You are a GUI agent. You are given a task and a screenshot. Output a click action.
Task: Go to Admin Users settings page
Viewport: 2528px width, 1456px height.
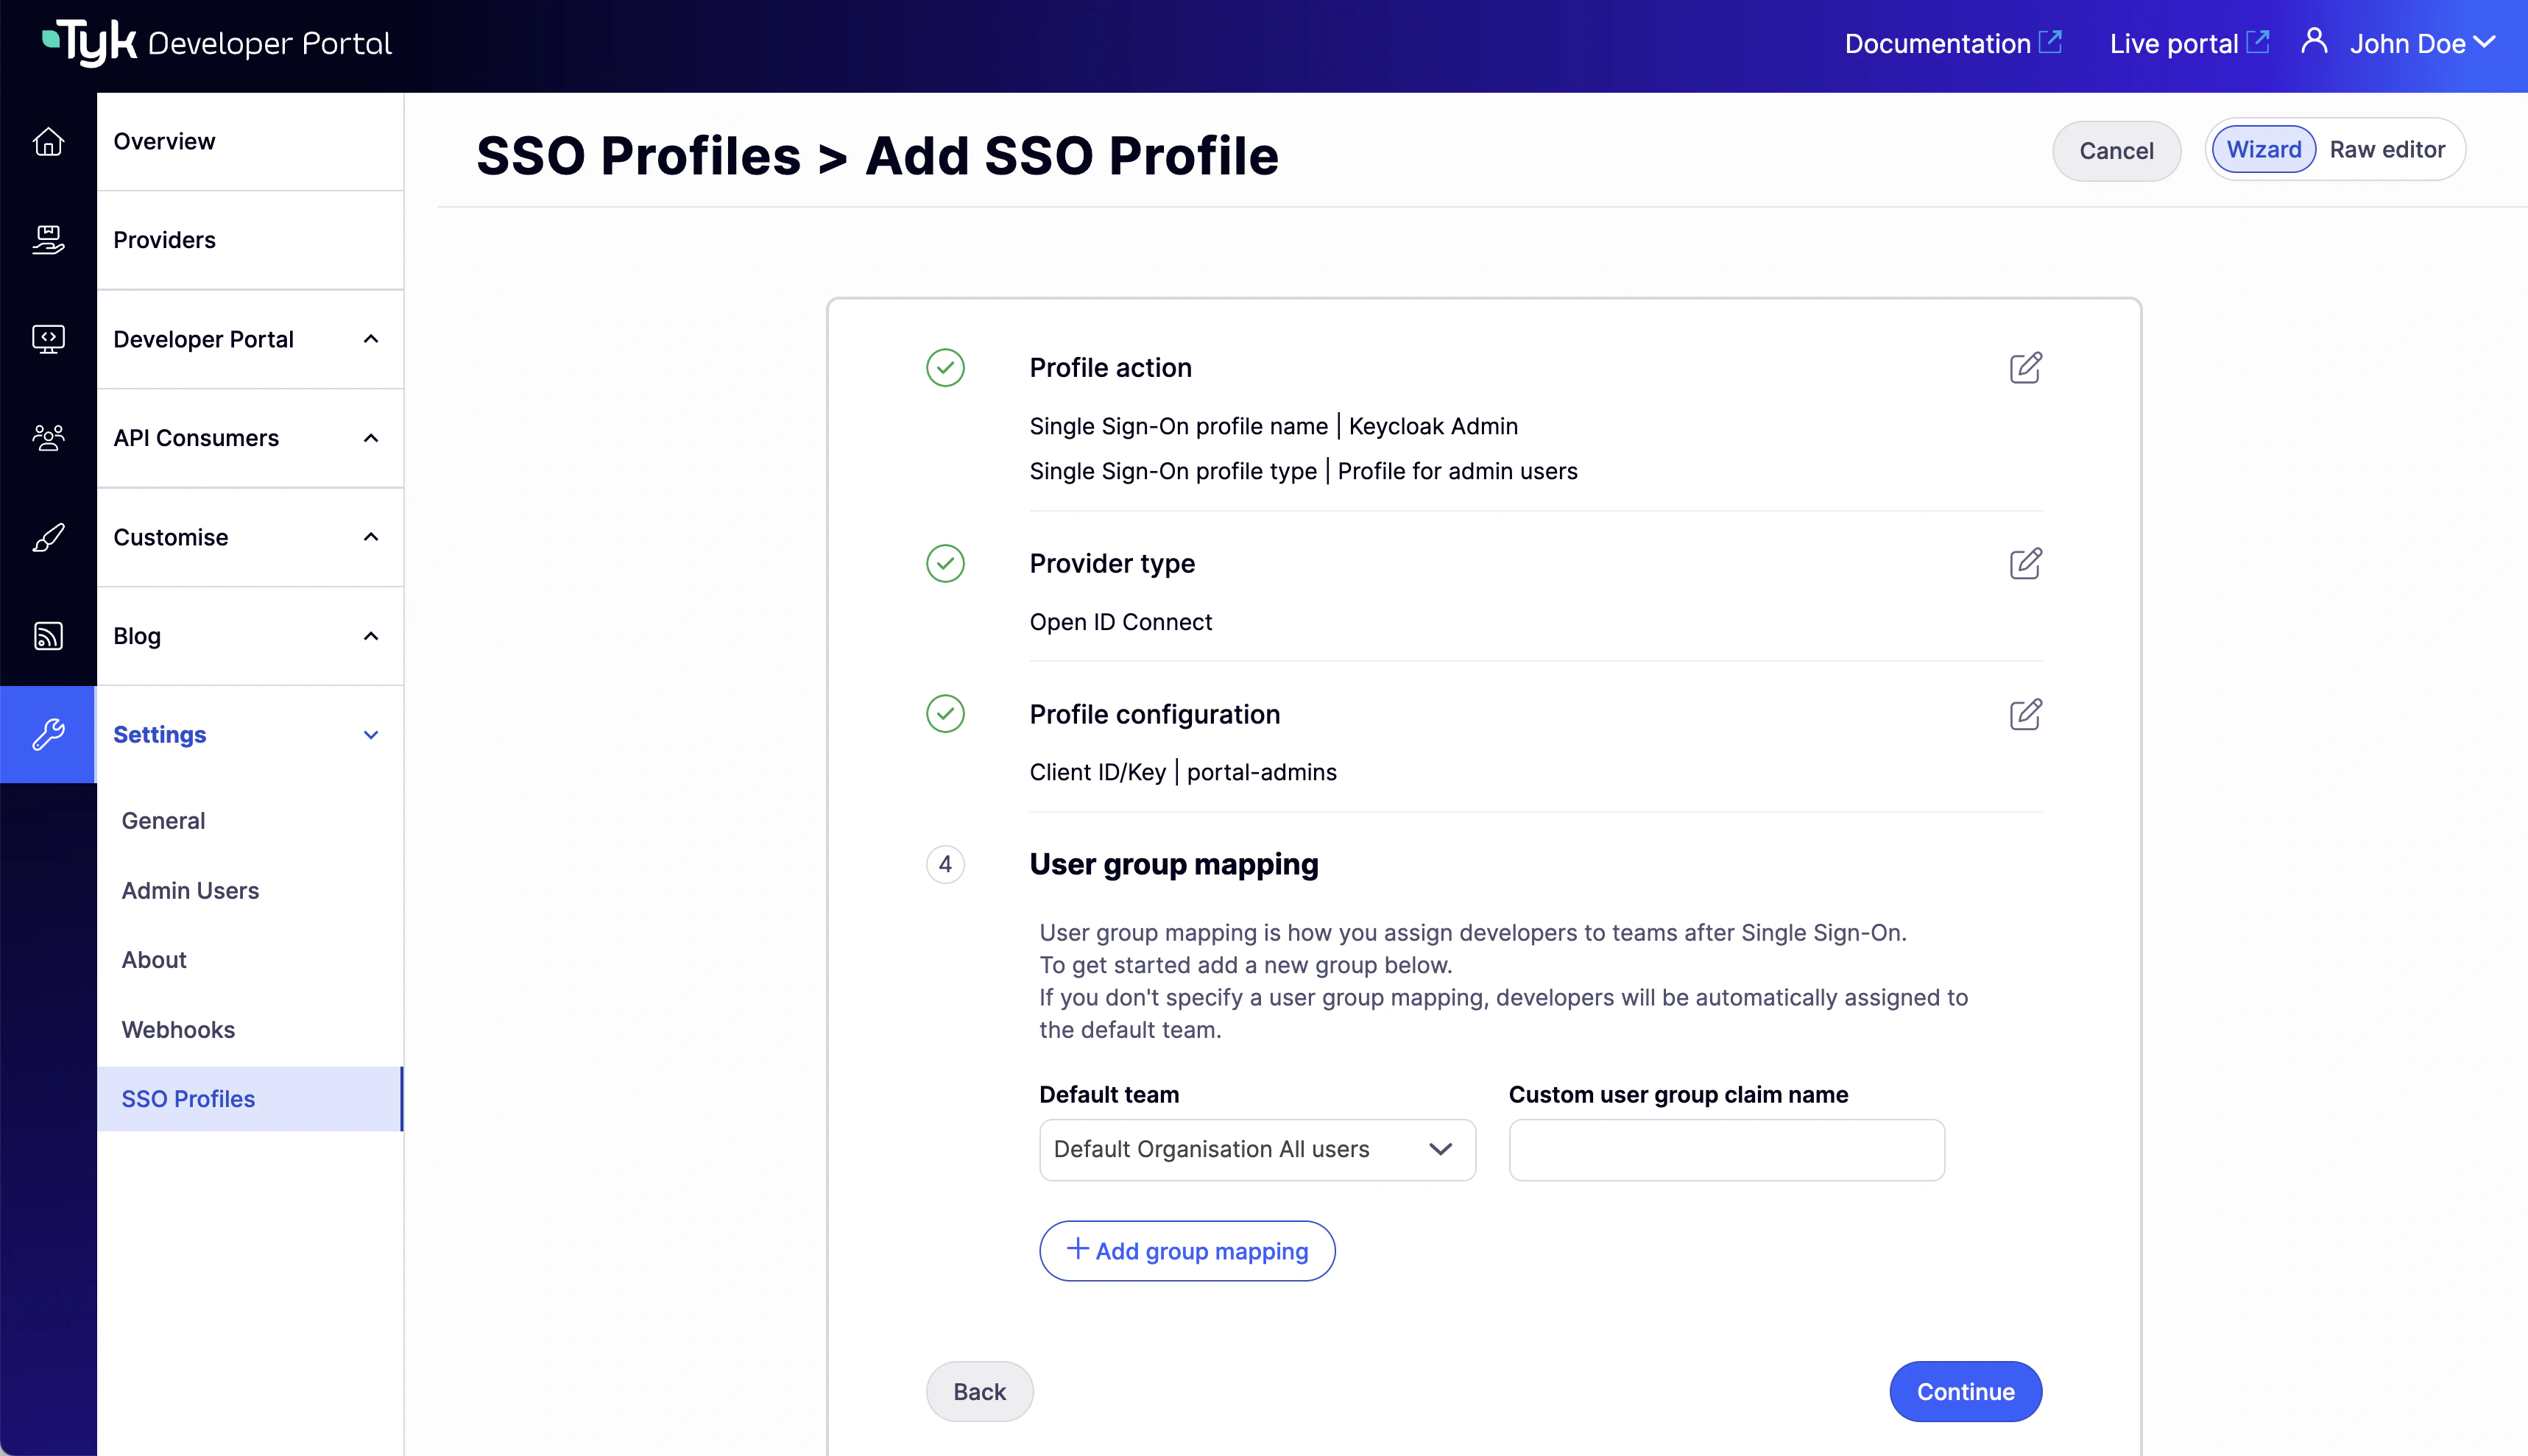pos(190,890)
